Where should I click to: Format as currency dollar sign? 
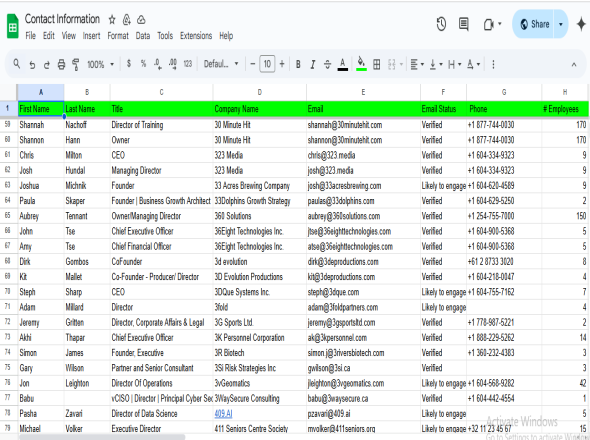click(x=129, y=64)
